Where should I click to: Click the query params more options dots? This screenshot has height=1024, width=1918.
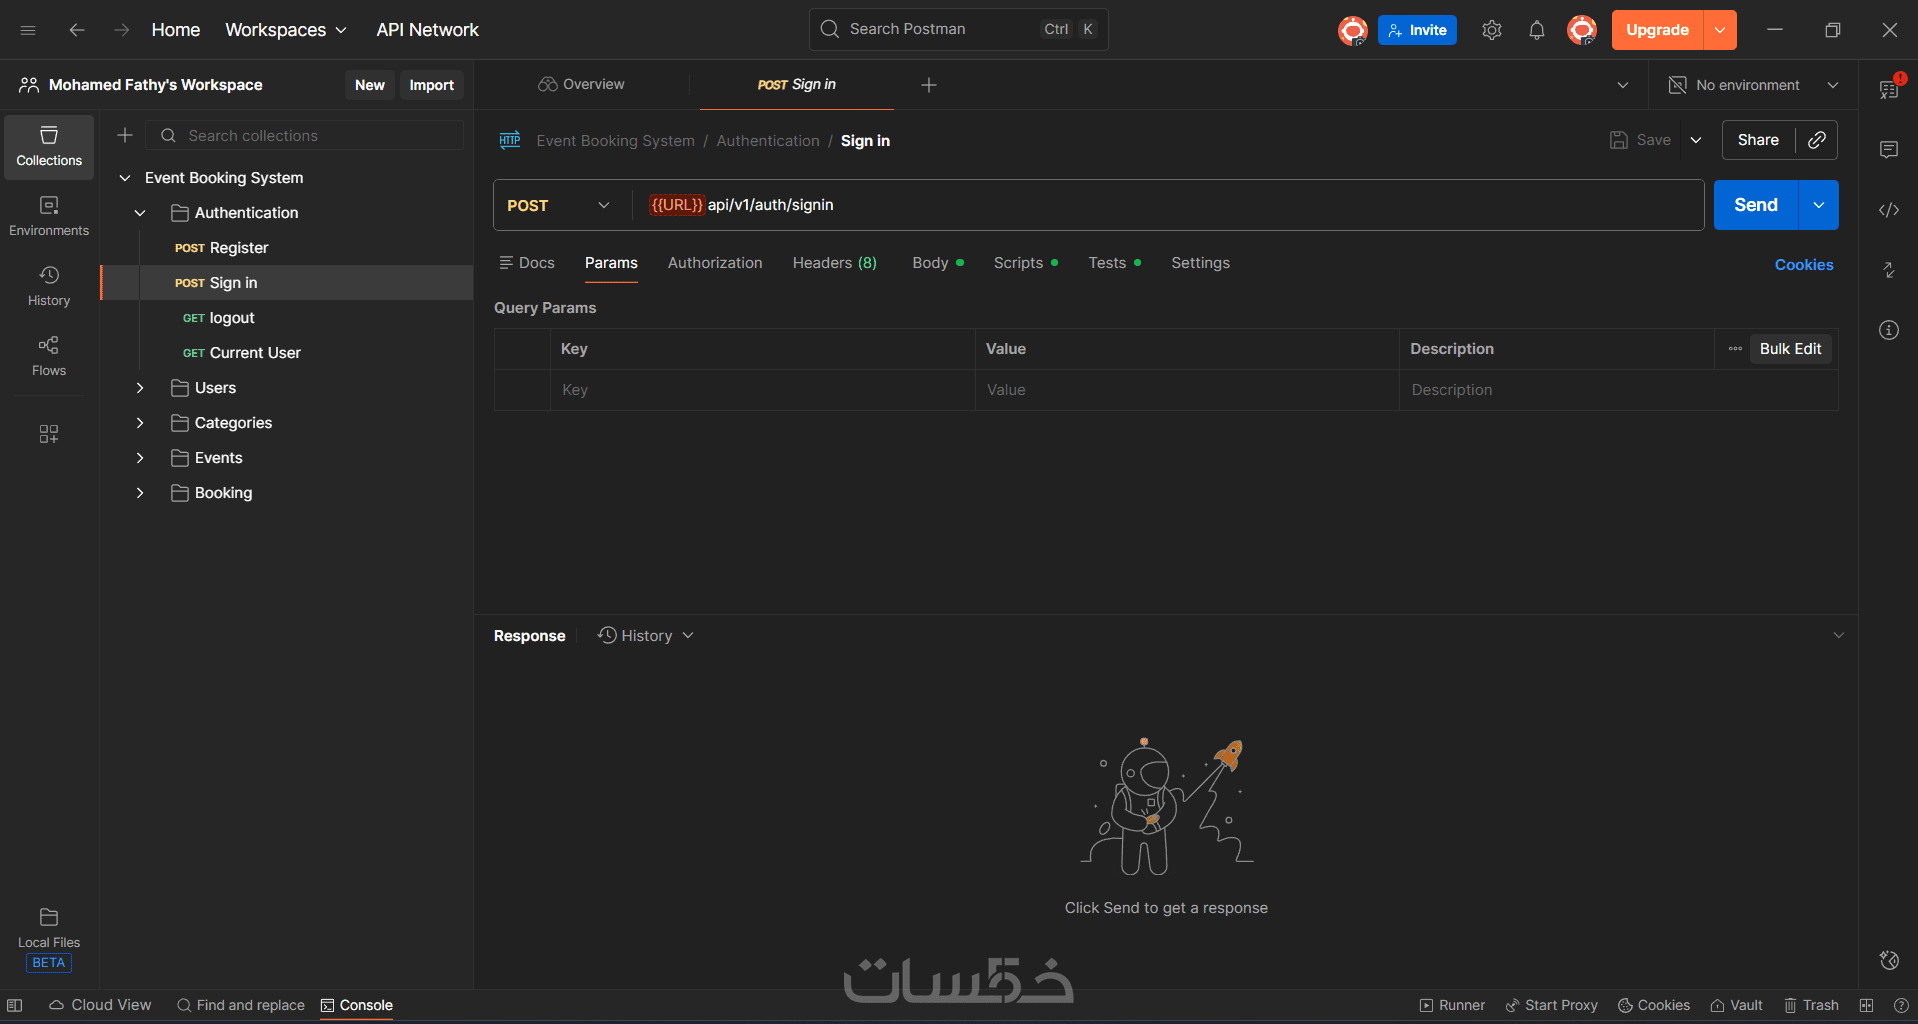[x=1735, y=349]
